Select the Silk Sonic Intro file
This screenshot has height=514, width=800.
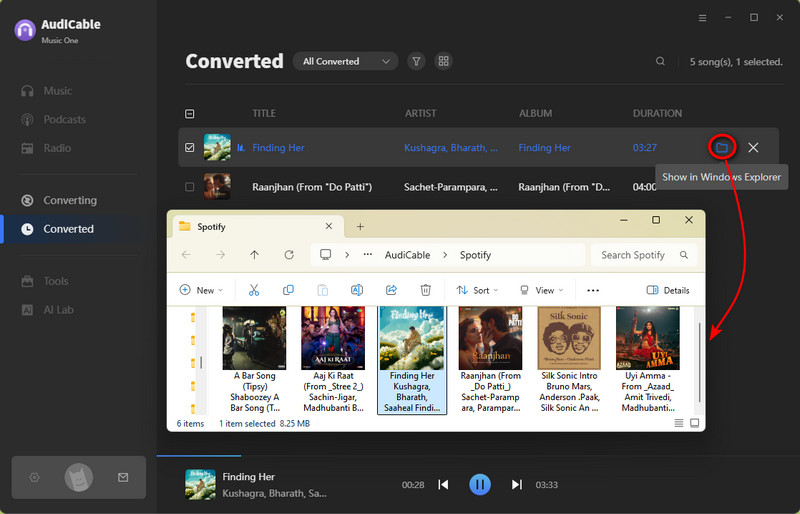[569, 360]
